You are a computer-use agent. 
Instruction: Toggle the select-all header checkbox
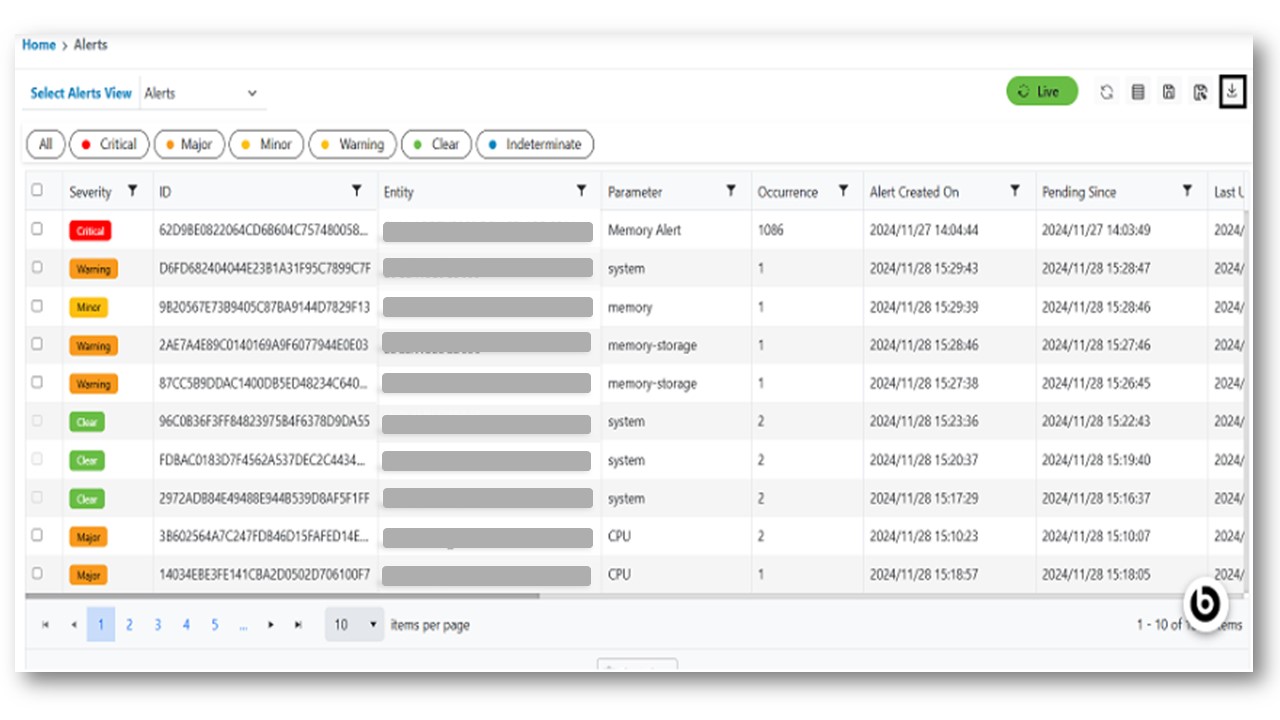click(37, 190)
